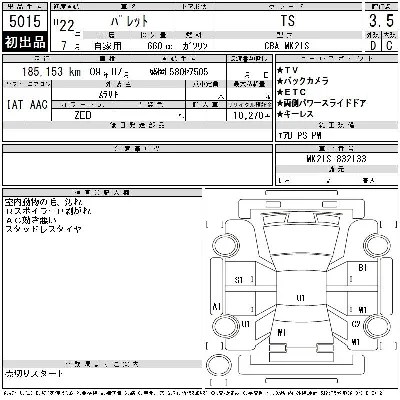400x400 pixels.
Task: Select the model name パレット
Action: tap(129, 21)
